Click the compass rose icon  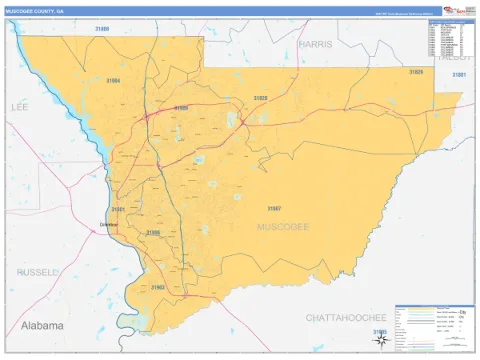point(382,340)
